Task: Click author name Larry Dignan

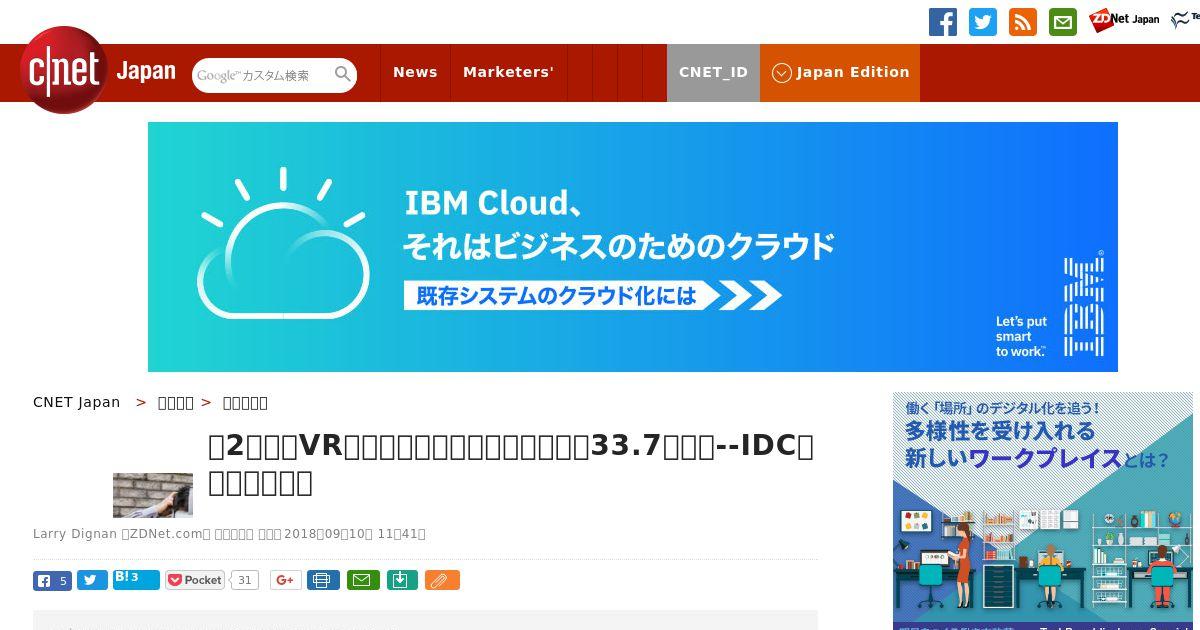Action: click(75, 534)
